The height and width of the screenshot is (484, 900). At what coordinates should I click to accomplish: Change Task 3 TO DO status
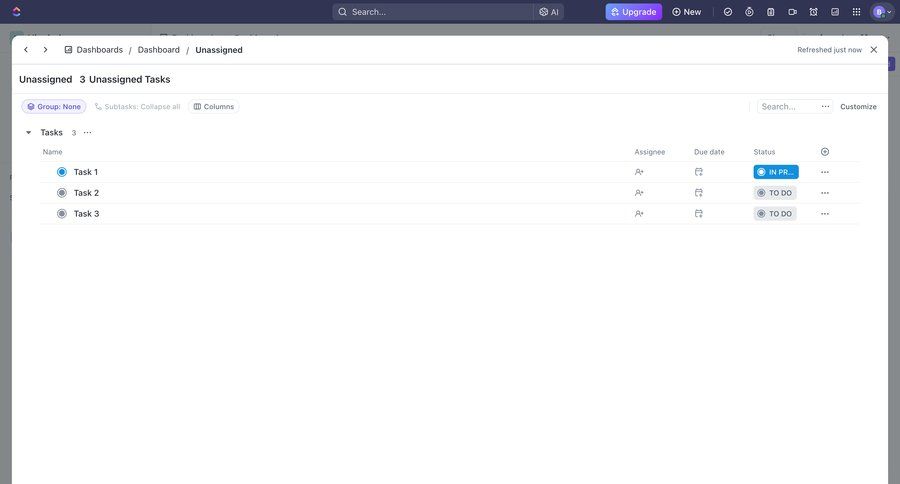[x=775, y=214]
